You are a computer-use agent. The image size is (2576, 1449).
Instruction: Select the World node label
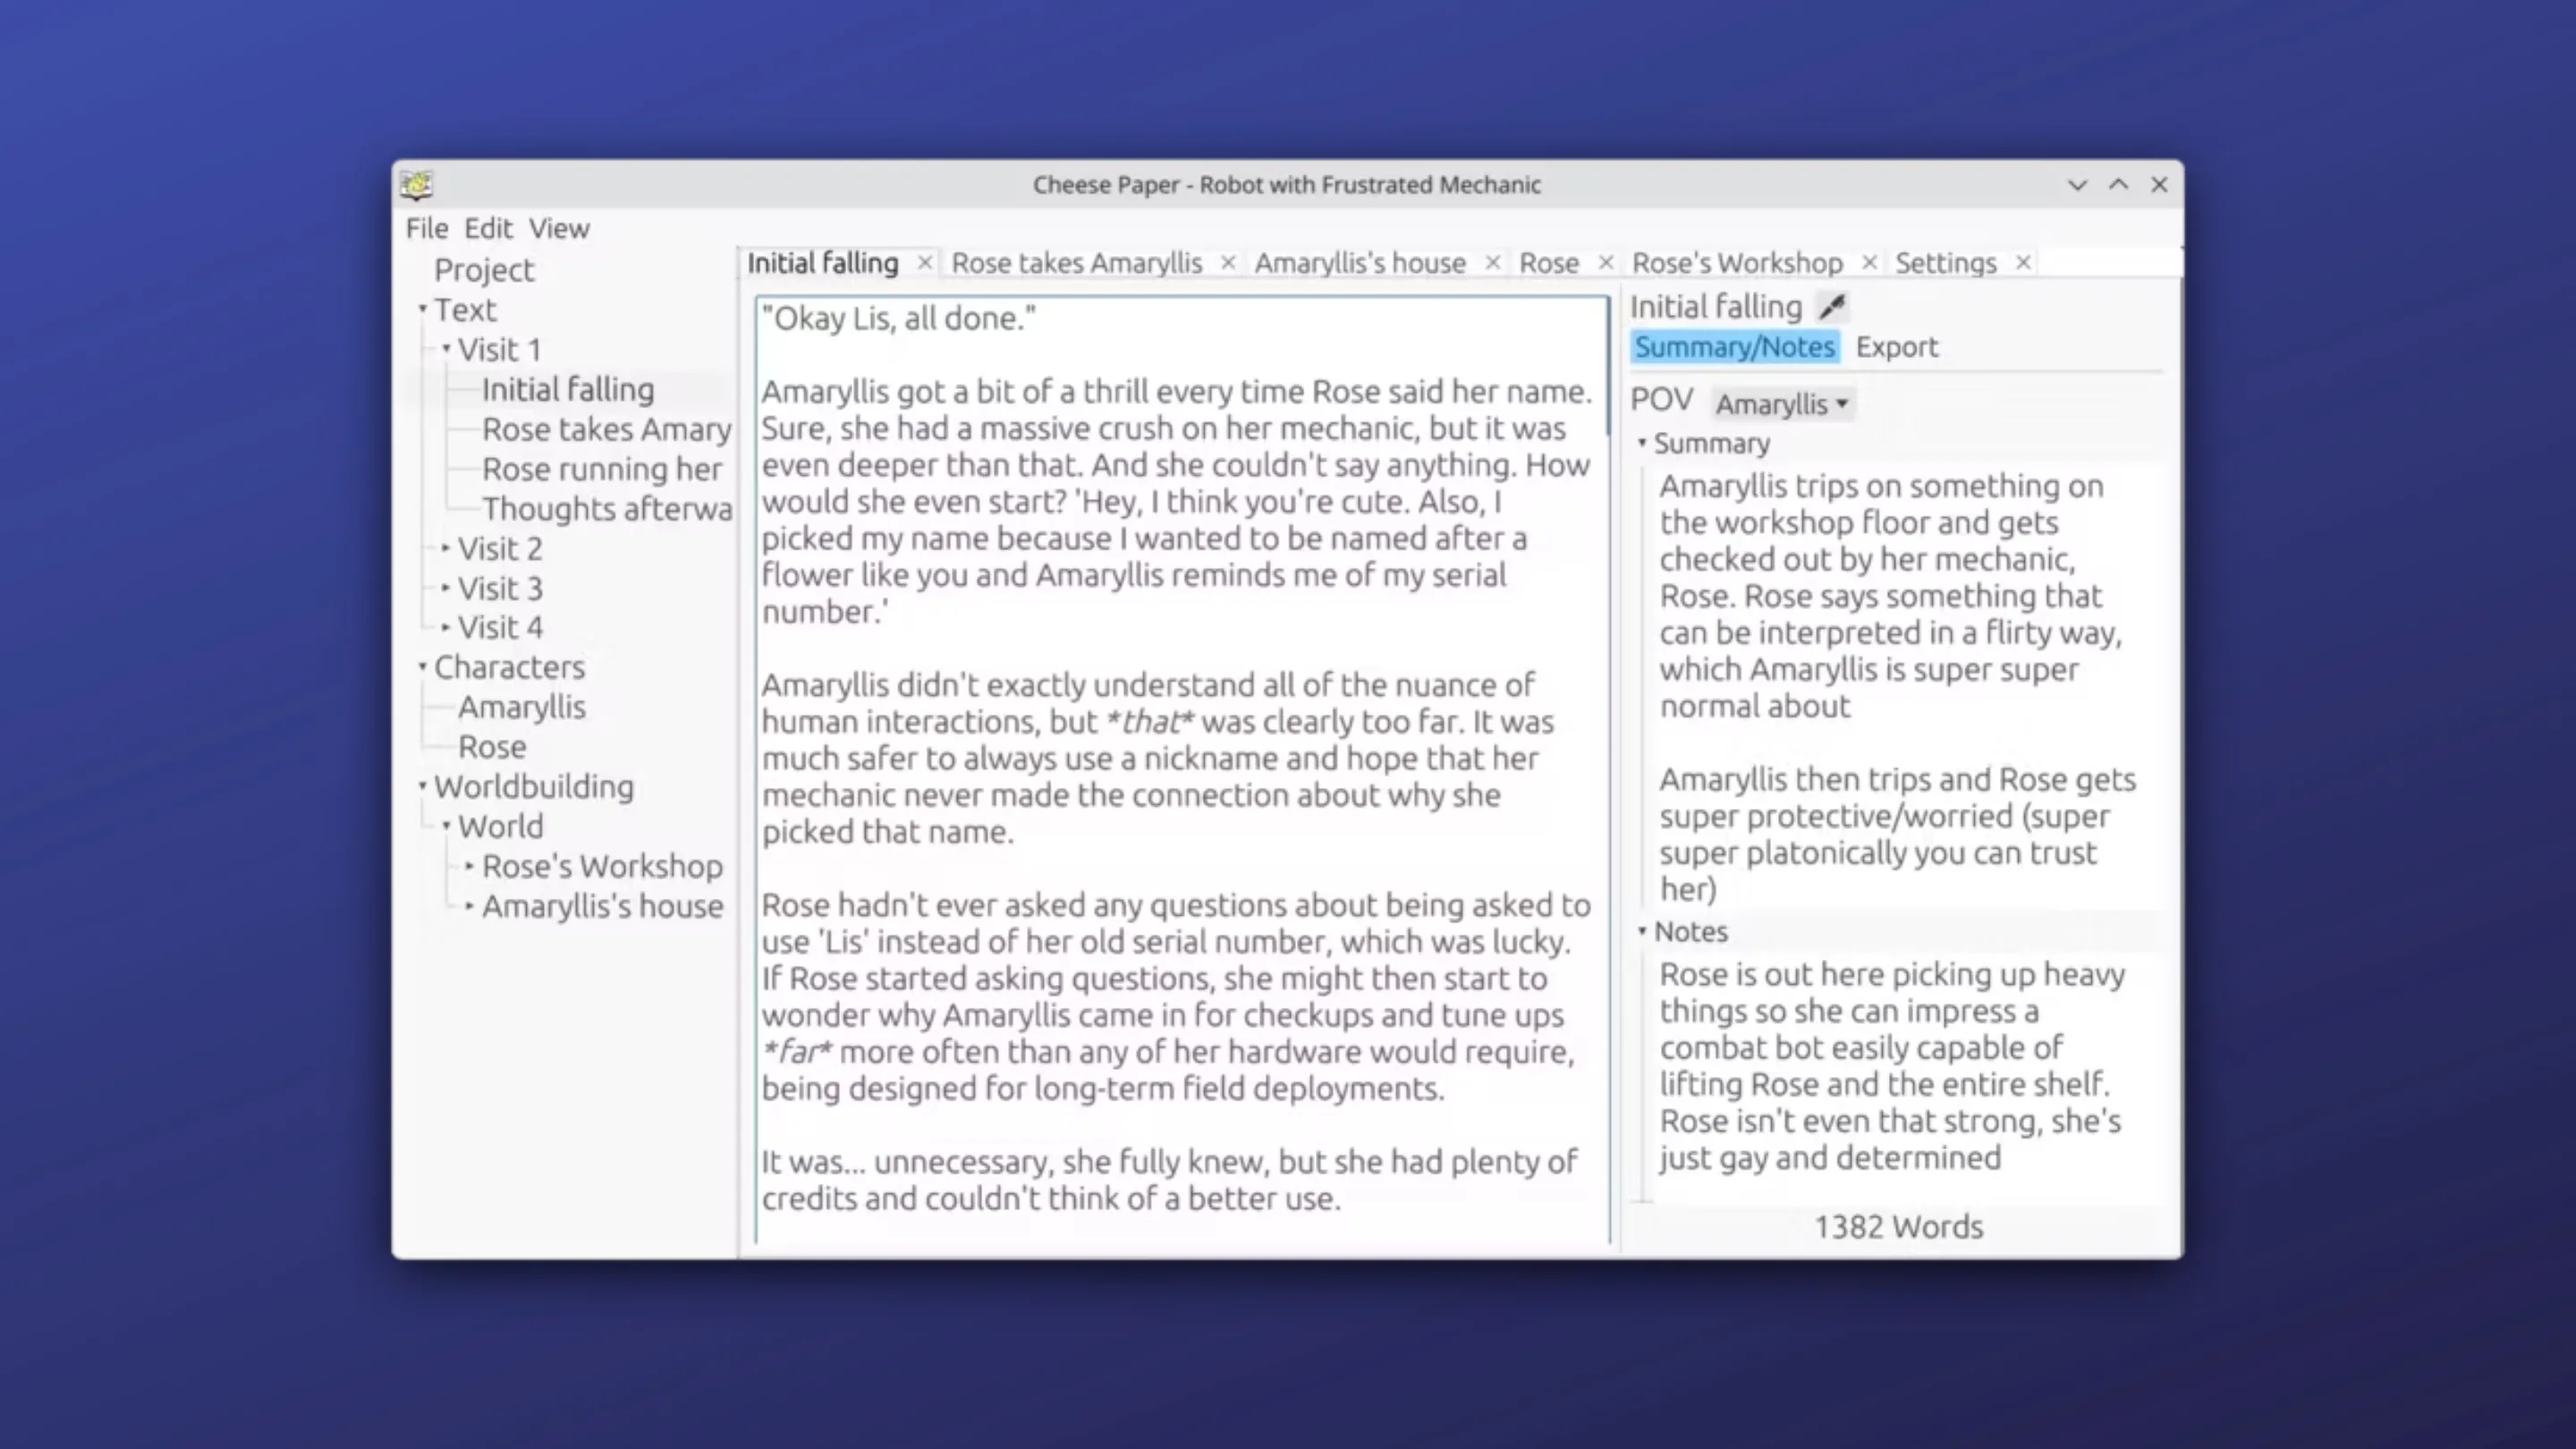click(x=501, y=826)
